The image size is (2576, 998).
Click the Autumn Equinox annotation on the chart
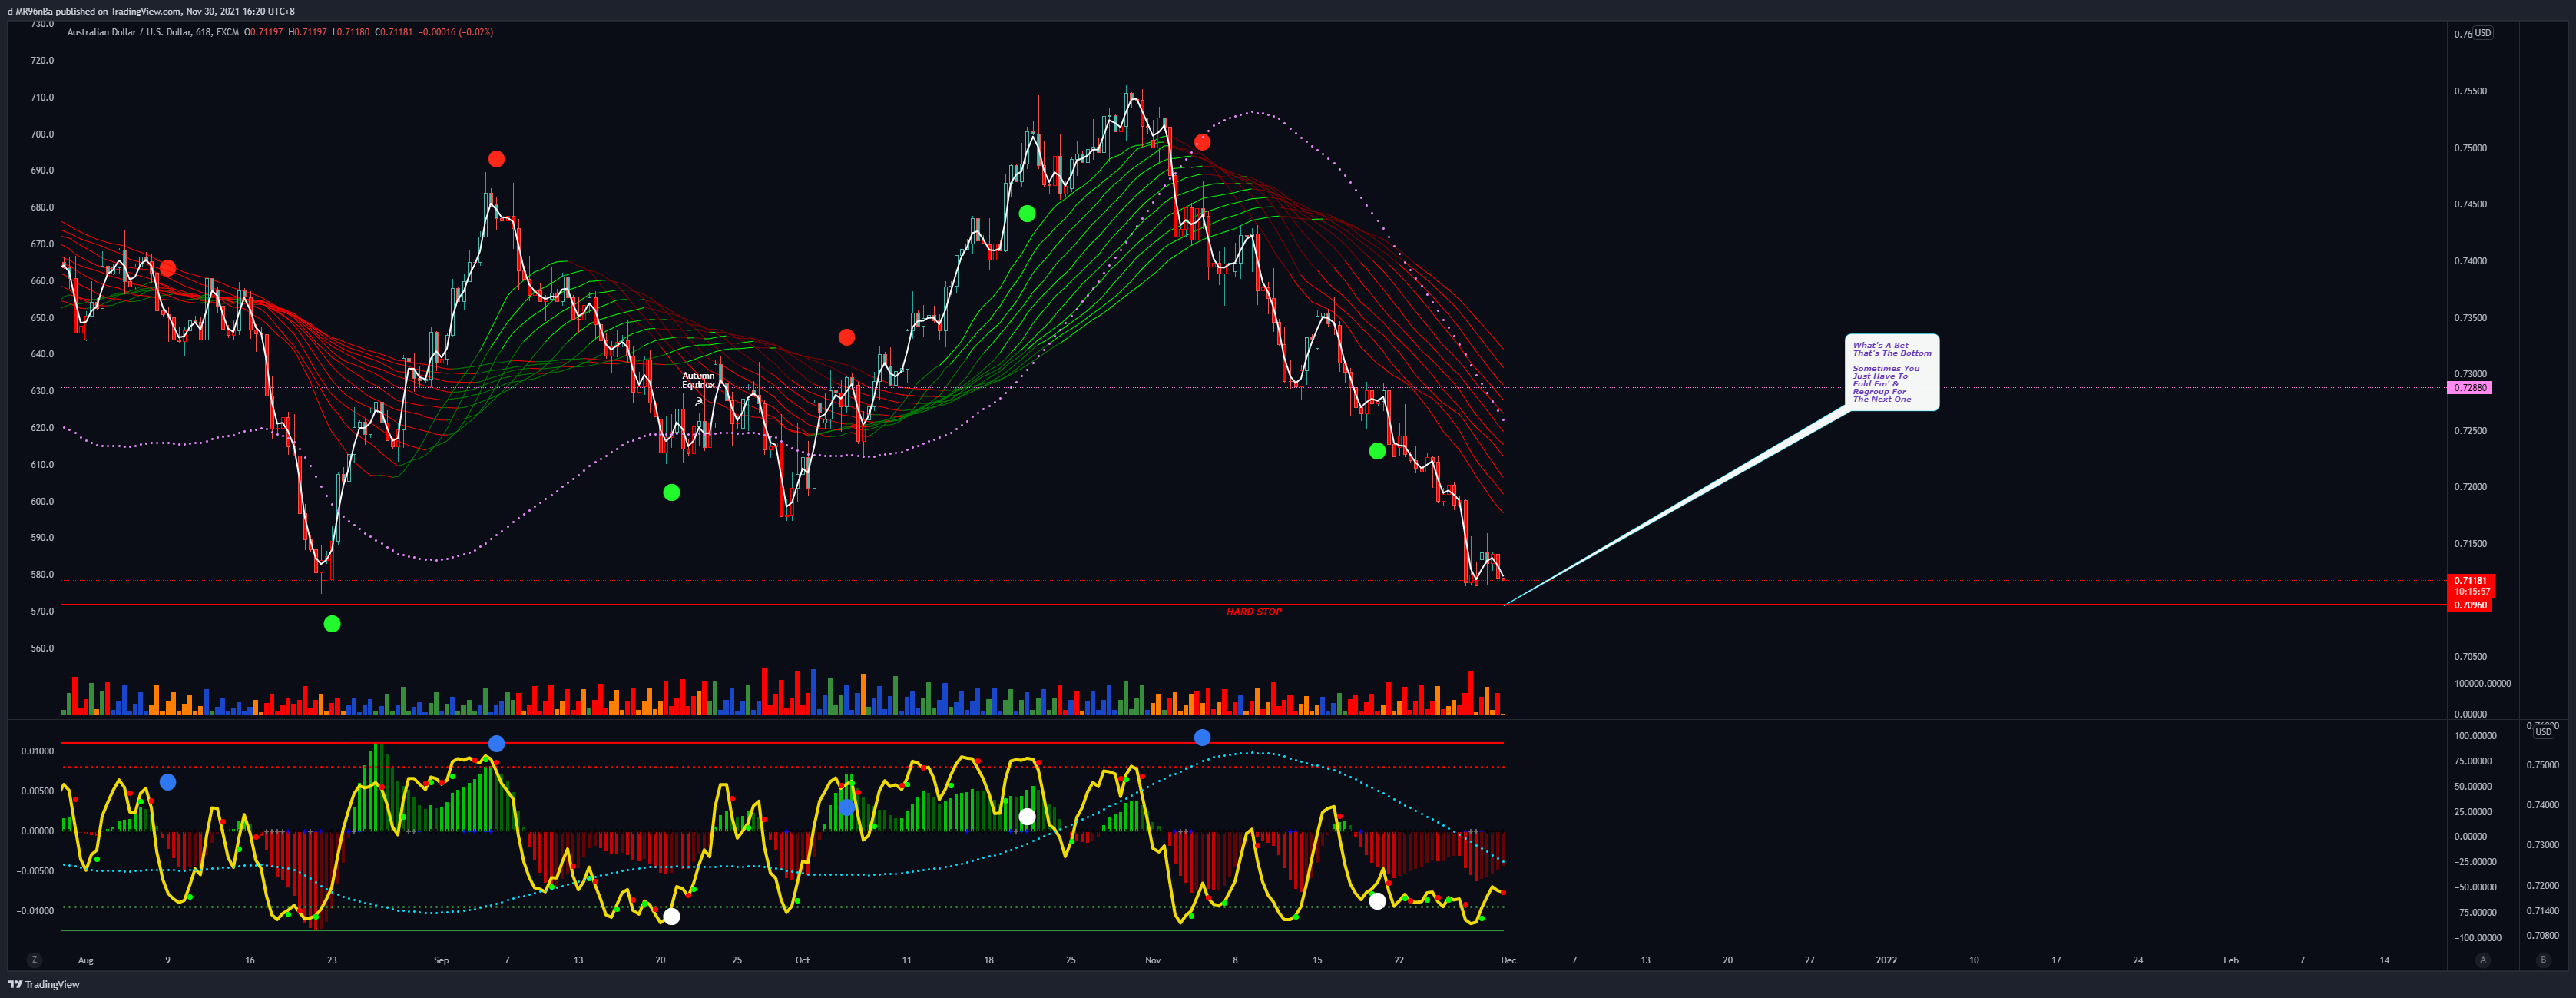698,381
